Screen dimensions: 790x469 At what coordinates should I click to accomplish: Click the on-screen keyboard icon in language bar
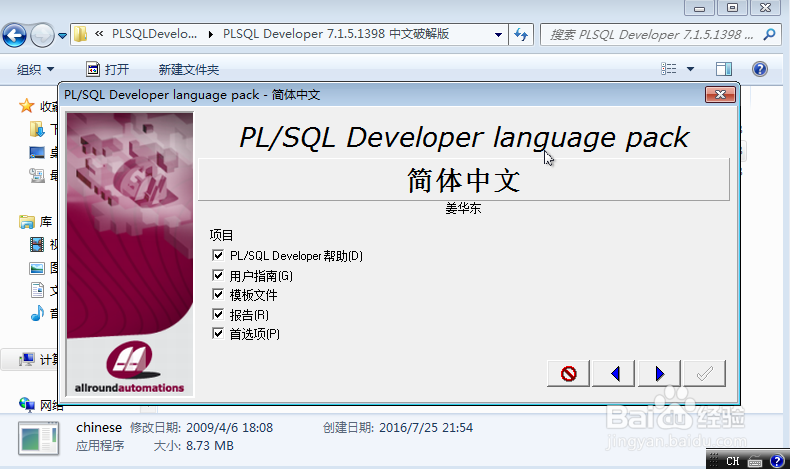(x=755, y=461)
